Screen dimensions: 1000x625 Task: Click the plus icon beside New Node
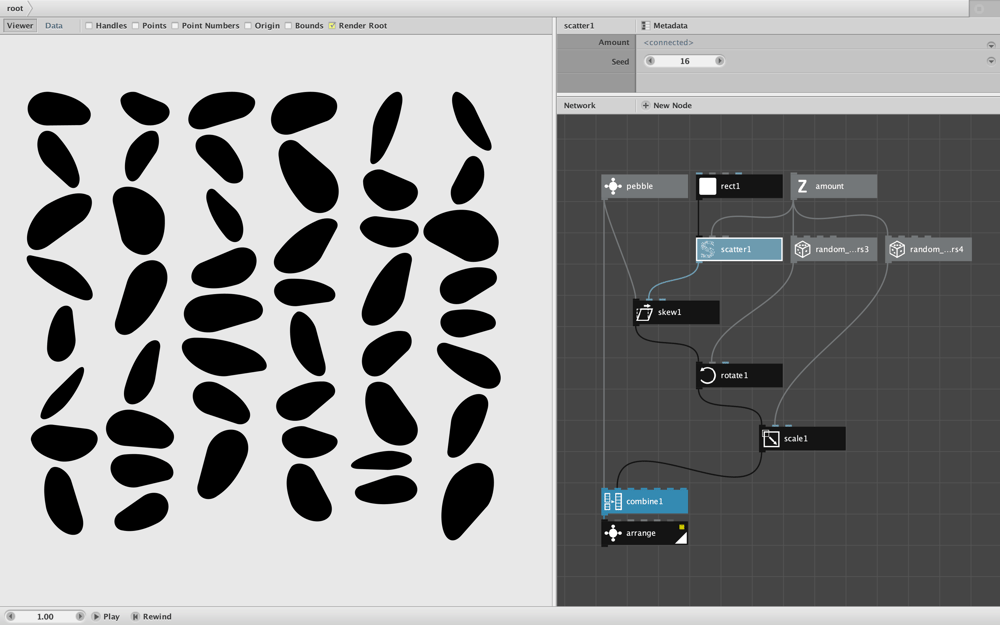(645, 105)
